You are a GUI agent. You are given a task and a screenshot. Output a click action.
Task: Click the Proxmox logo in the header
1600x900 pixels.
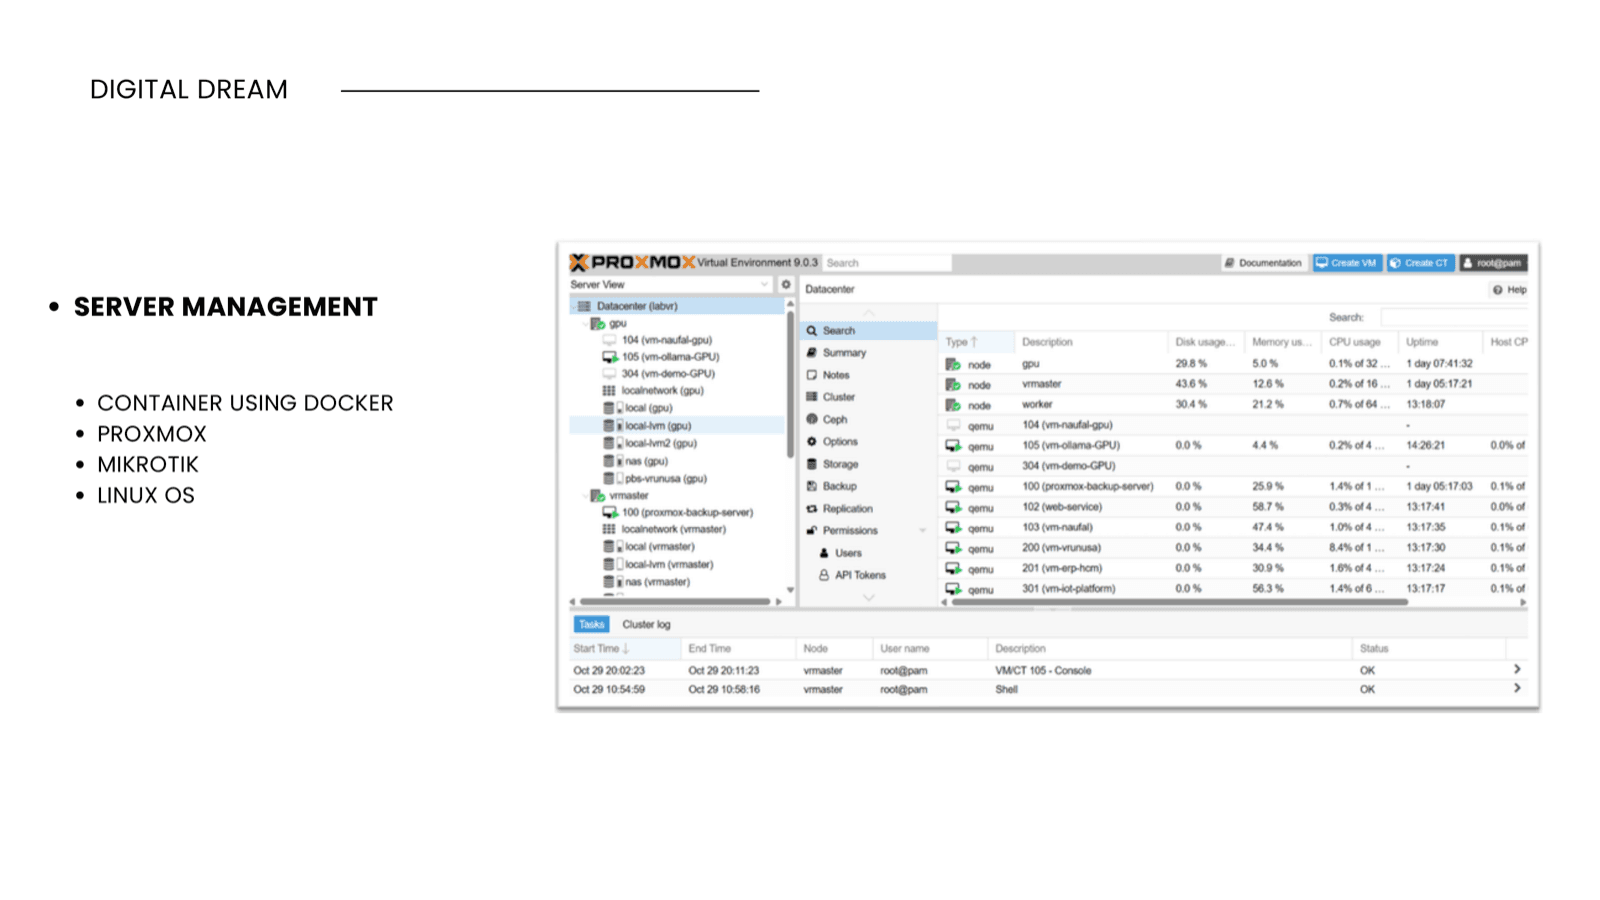coord(632,262)
